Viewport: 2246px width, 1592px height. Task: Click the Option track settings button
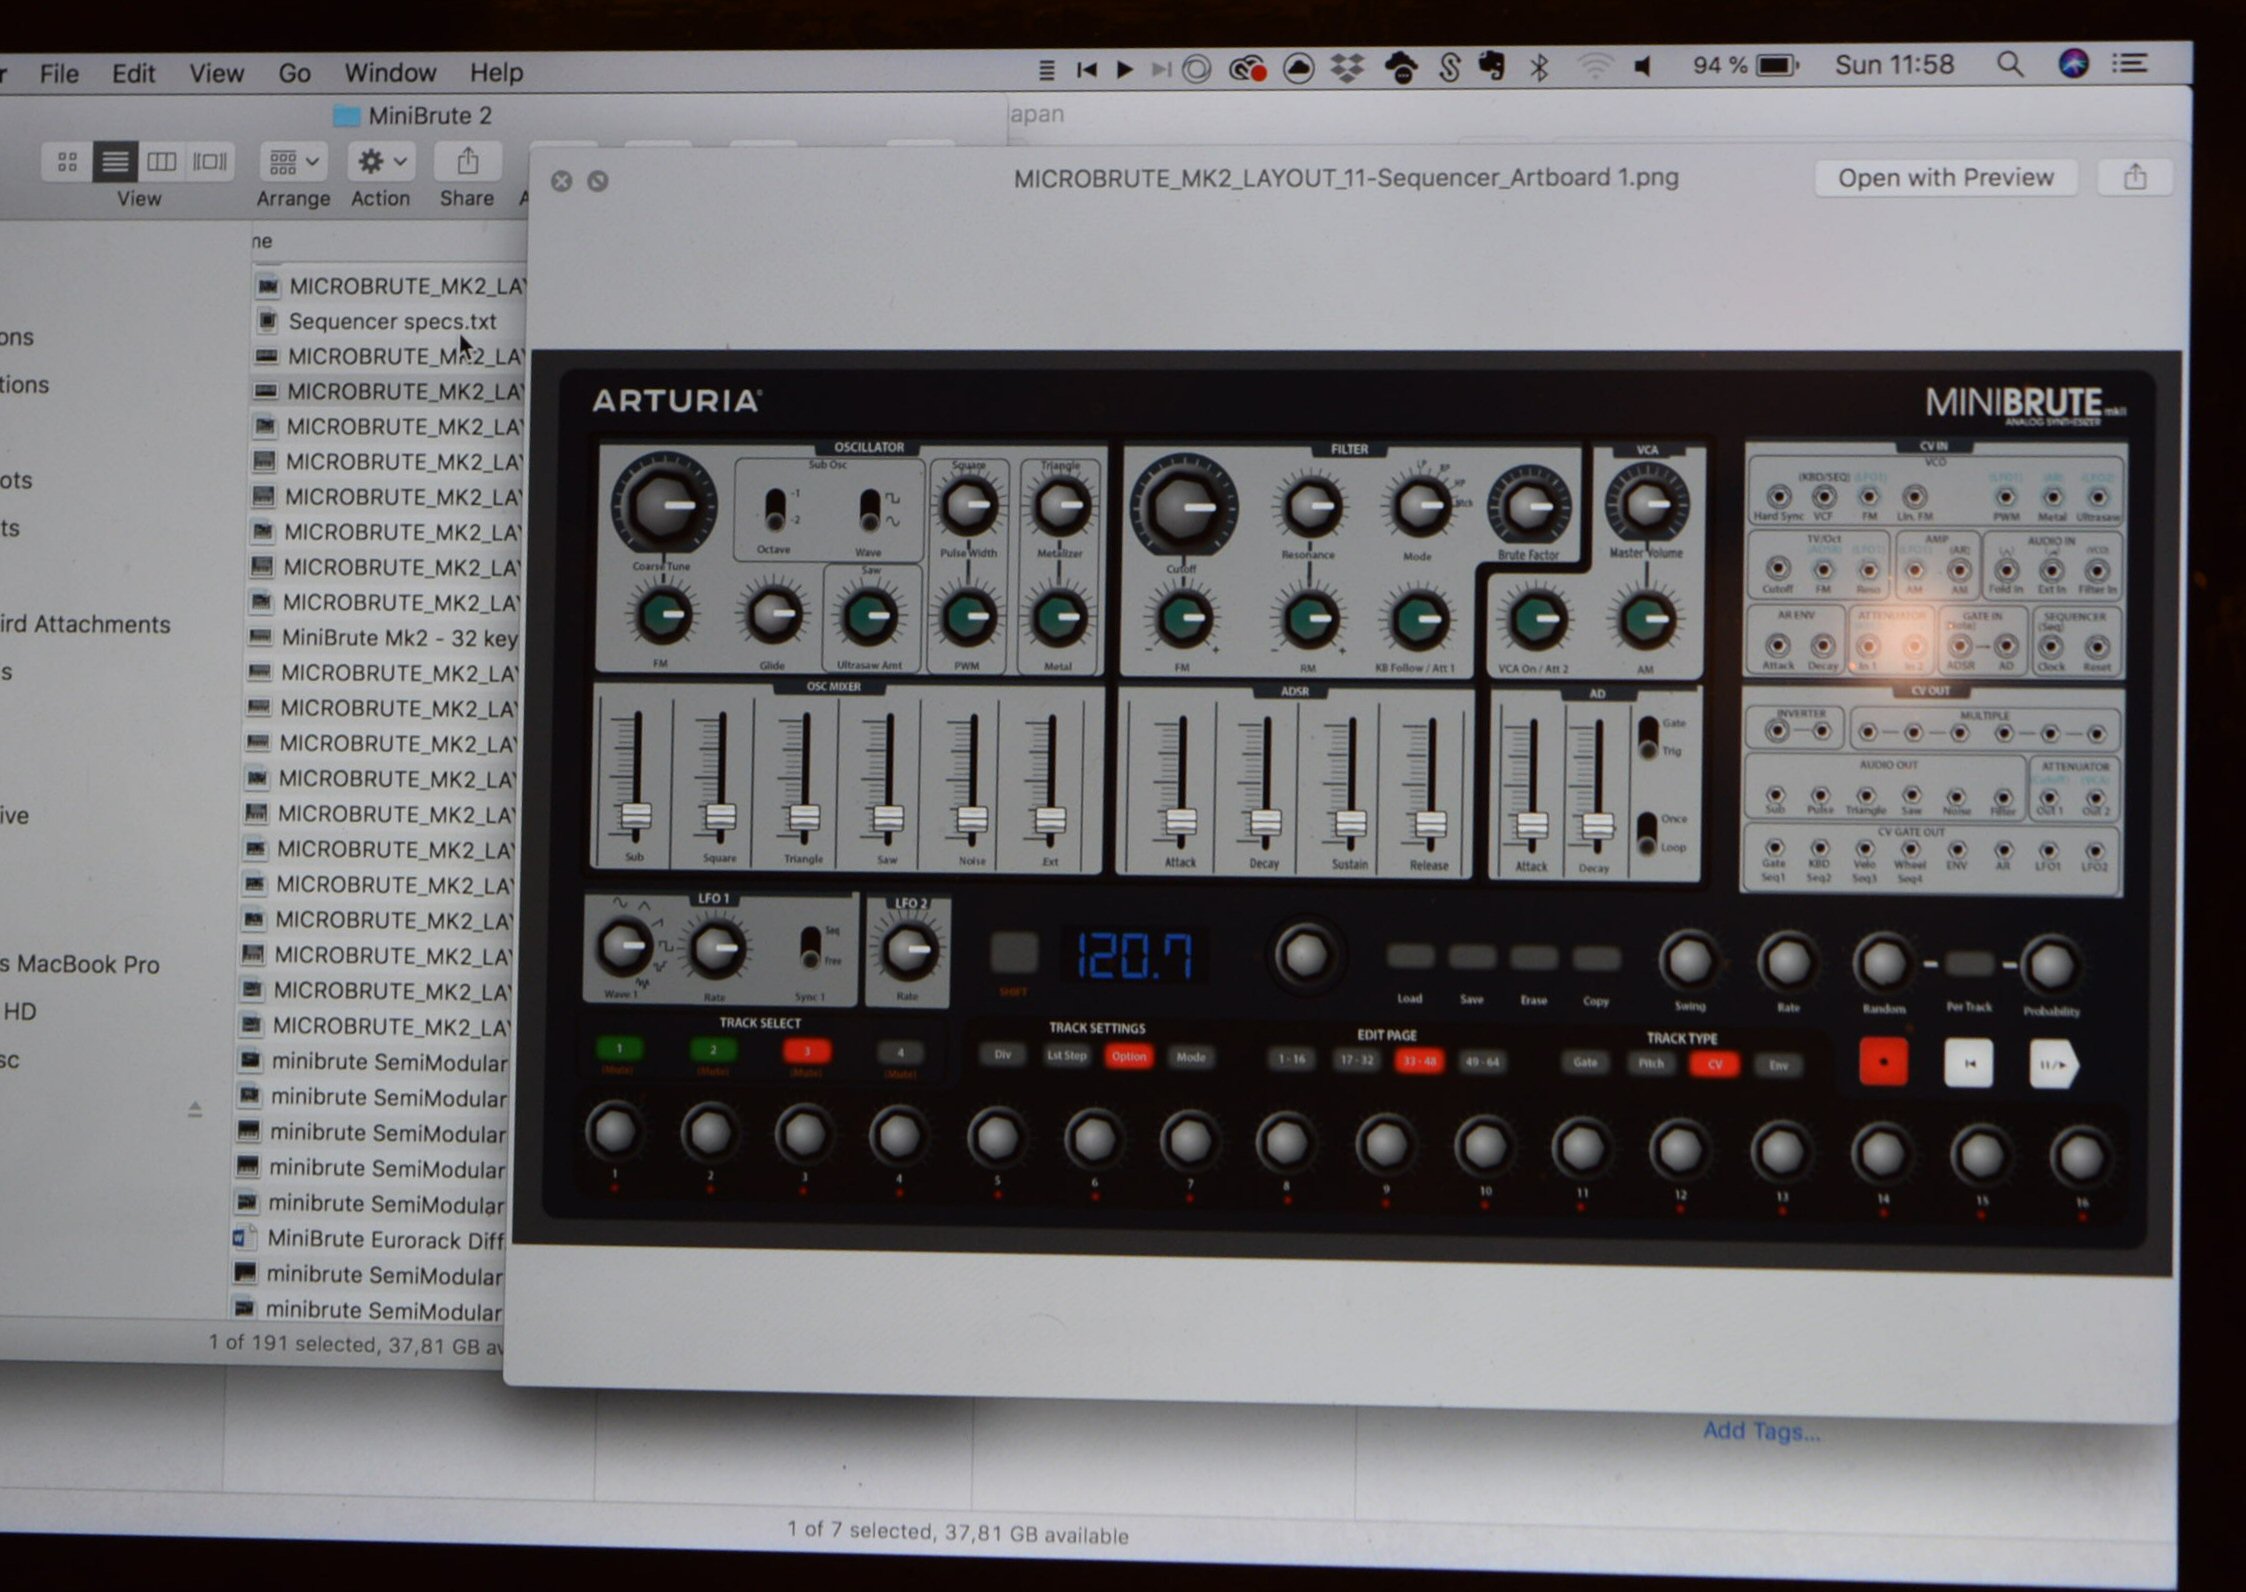[1128, 1056]
